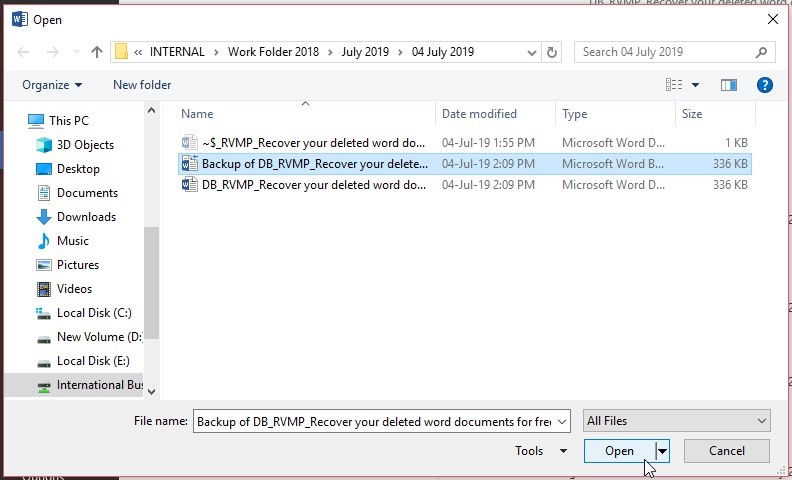The width and height of the screenshot is (792, 480).
Task: Click the search magnifier icon
Action: [x=762, y=52]
